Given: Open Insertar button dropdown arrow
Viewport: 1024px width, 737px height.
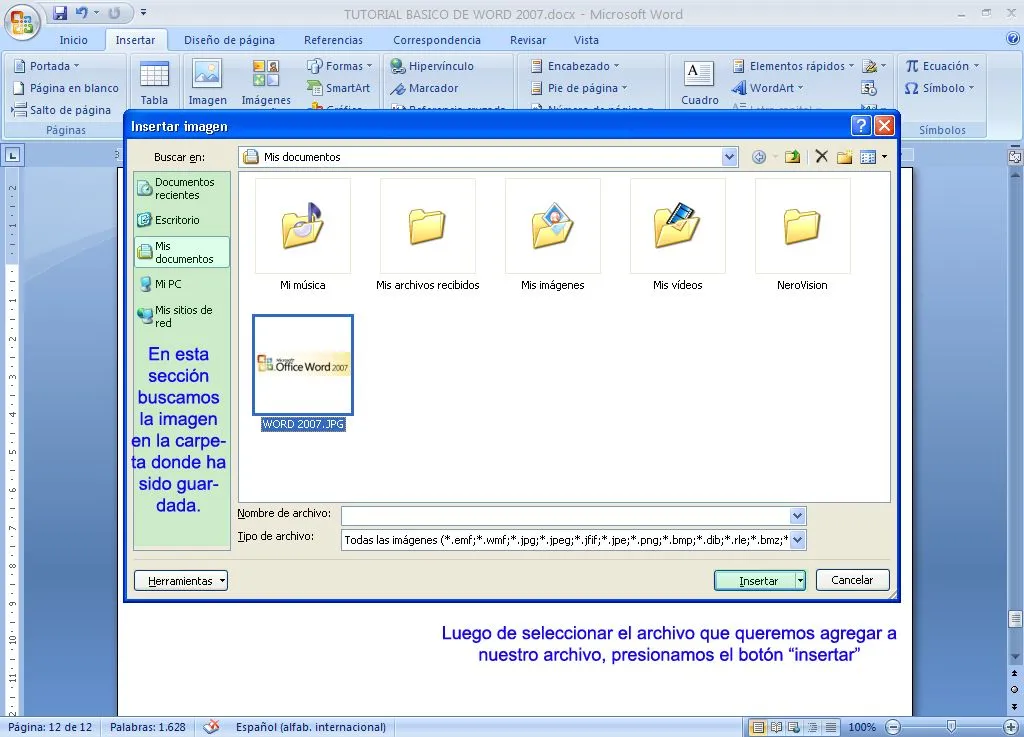Looking at the screenshot, I should pos(800,580).
